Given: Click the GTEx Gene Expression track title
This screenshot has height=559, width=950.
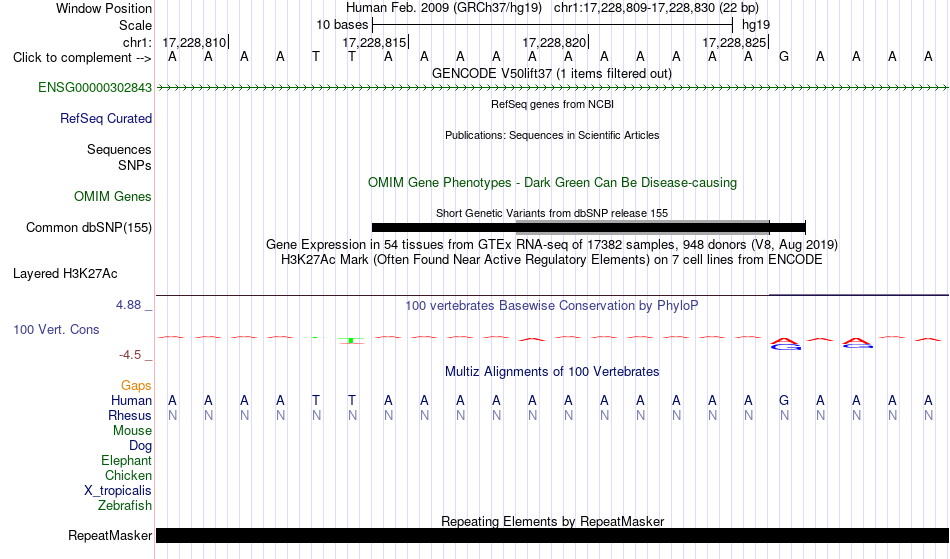Looking at the screenshot, I should click(552, 245).
